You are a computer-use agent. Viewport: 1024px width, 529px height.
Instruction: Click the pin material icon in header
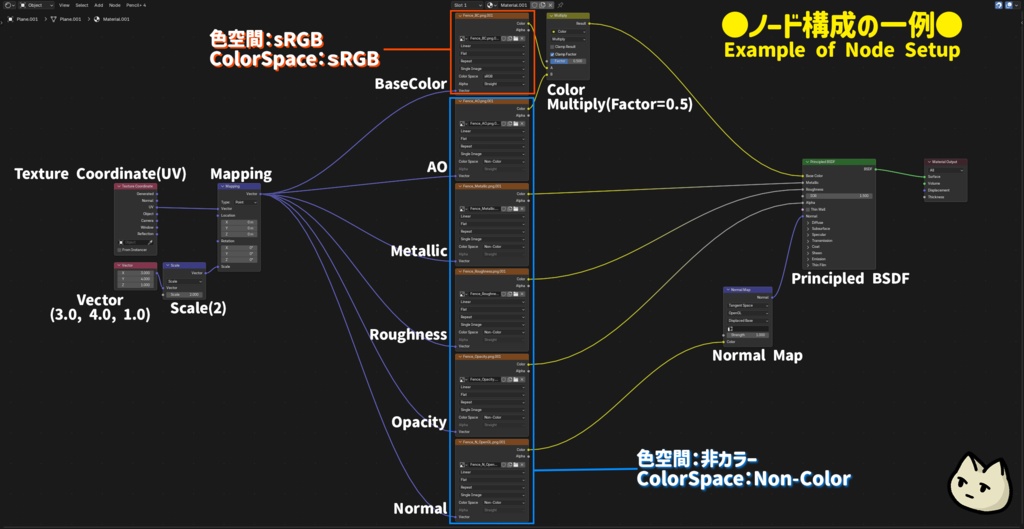(x=560, y=5)
